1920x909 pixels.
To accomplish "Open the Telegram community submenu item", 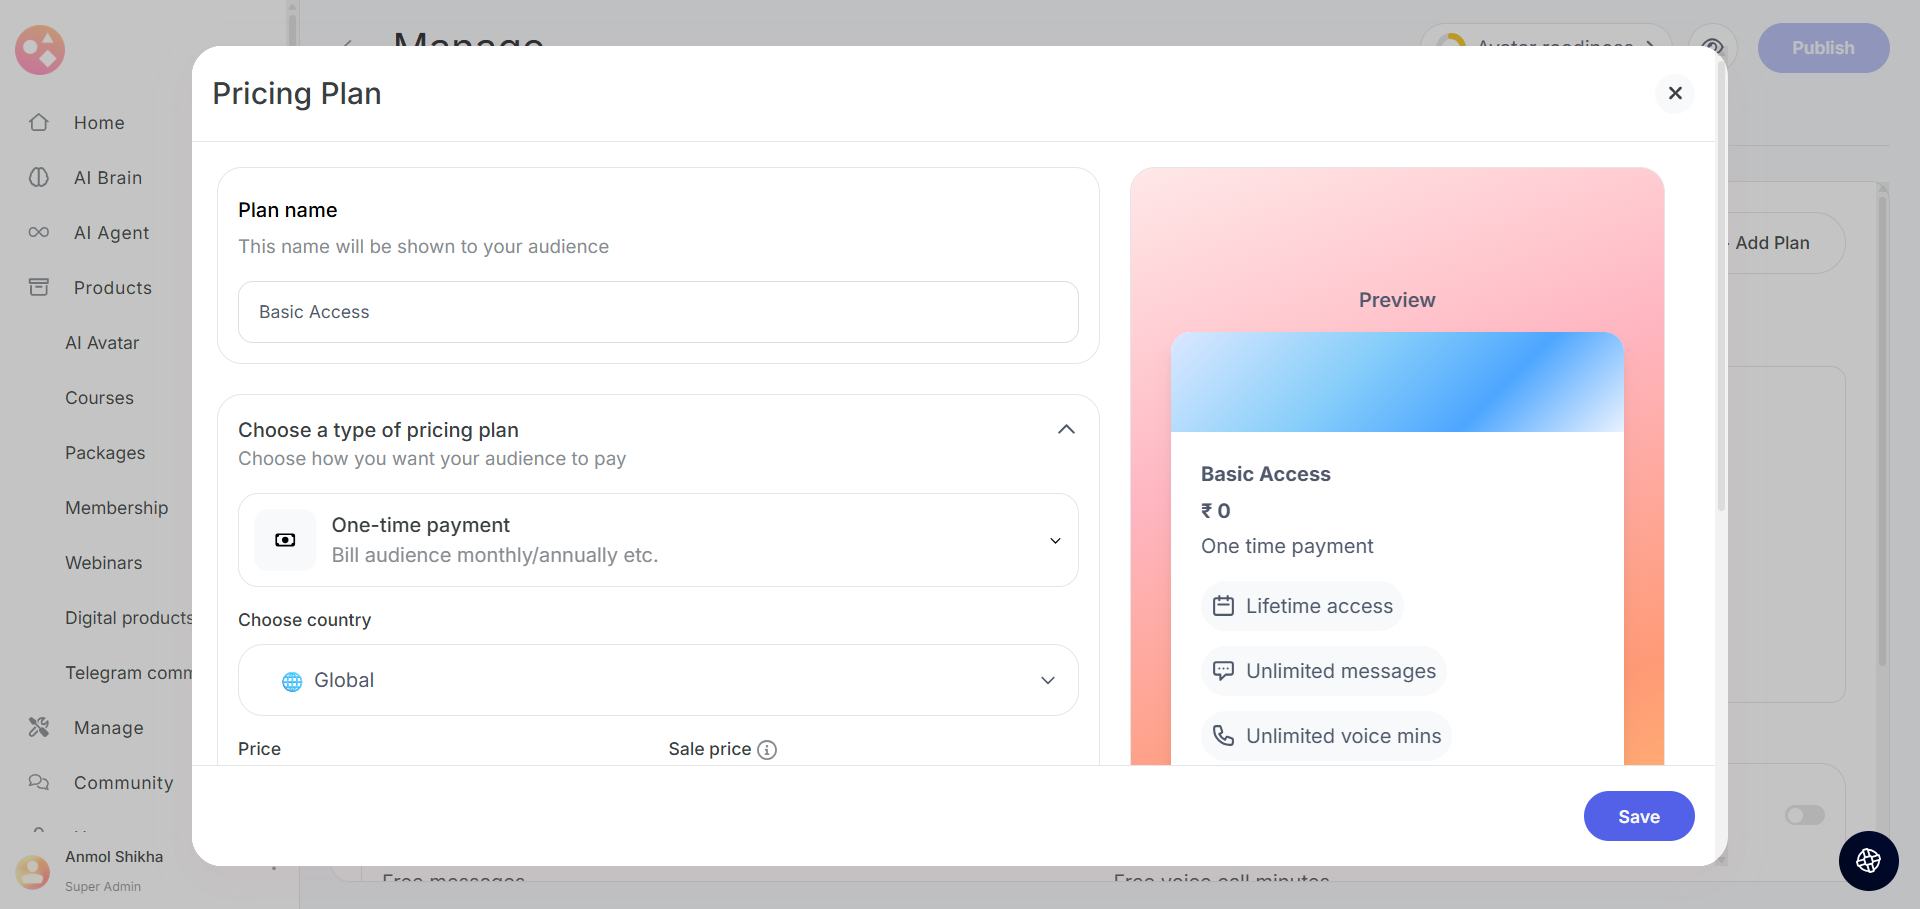I will point(128,673).
